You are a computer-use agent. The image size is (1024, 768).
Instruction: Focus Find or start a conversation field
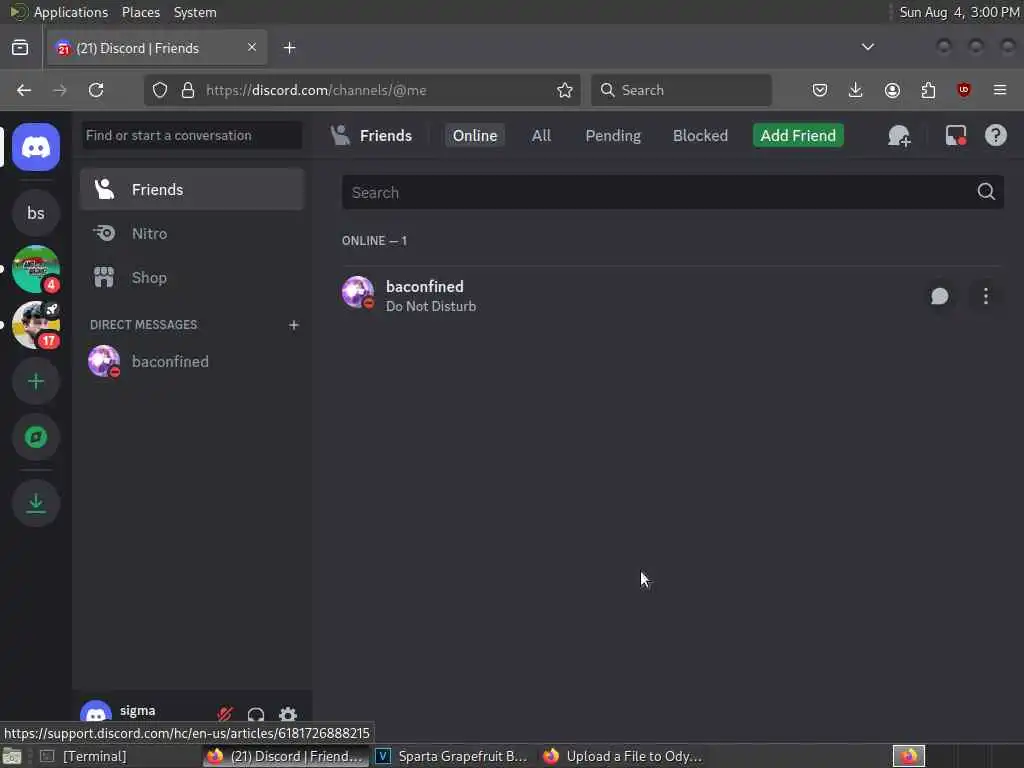coord(192,135)
